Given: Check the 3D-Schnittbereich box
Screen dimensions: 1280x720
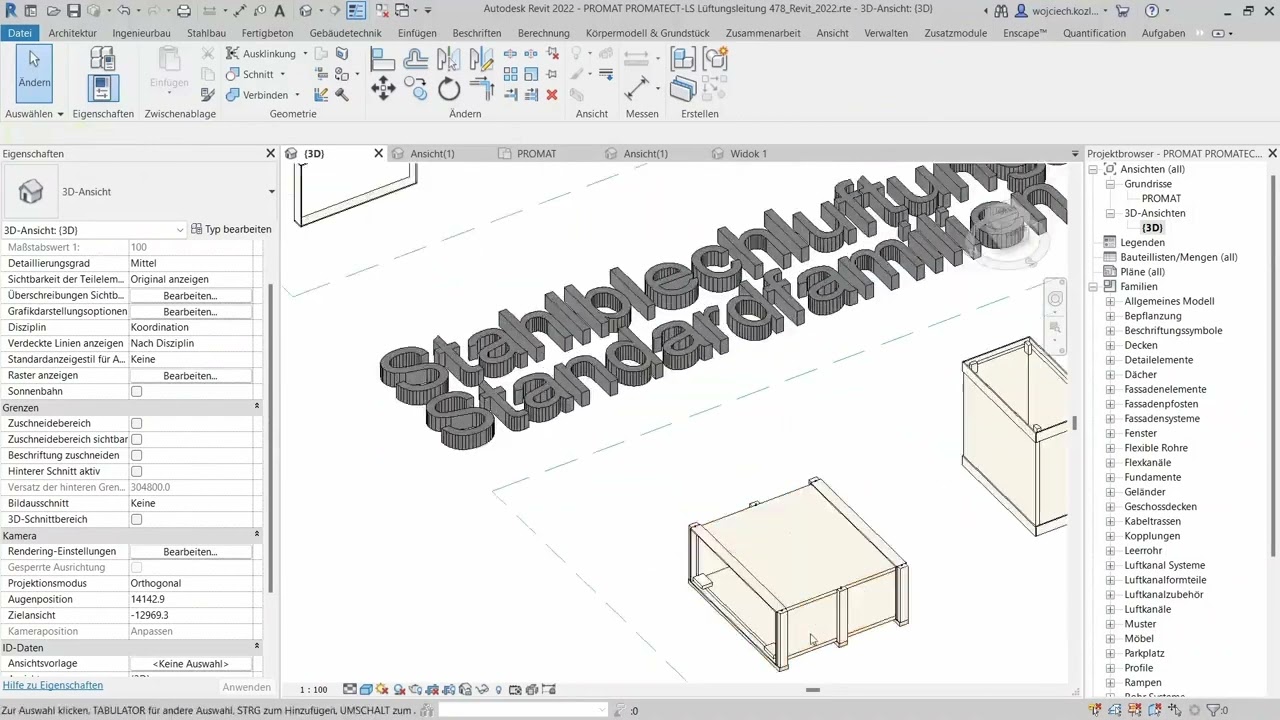Looking at the screenshot, I should (137, 519).
